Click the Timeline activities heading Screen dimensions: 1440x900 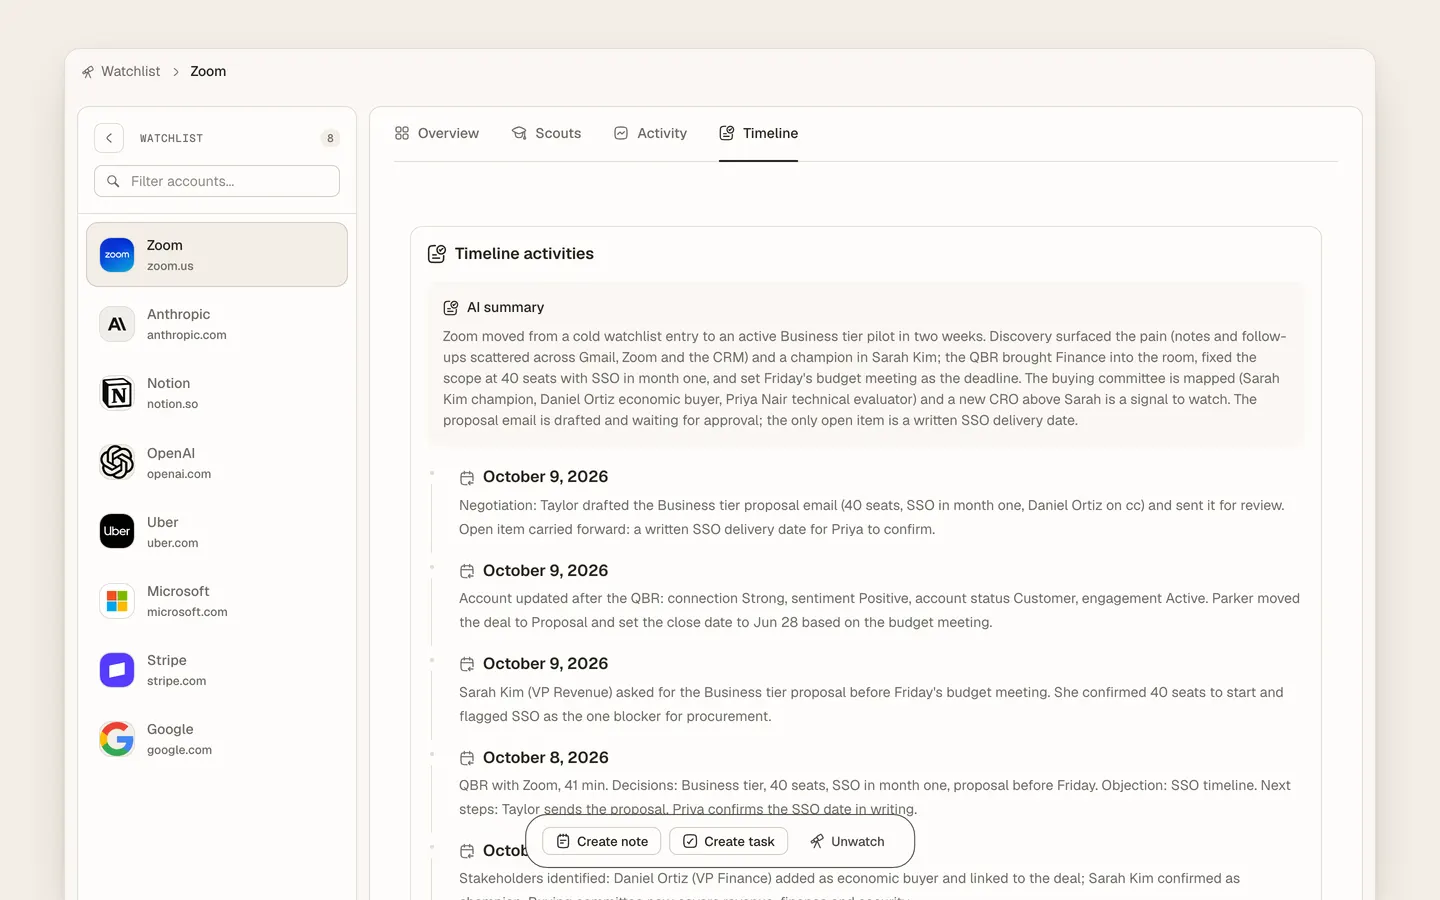(x=524, y=254)
